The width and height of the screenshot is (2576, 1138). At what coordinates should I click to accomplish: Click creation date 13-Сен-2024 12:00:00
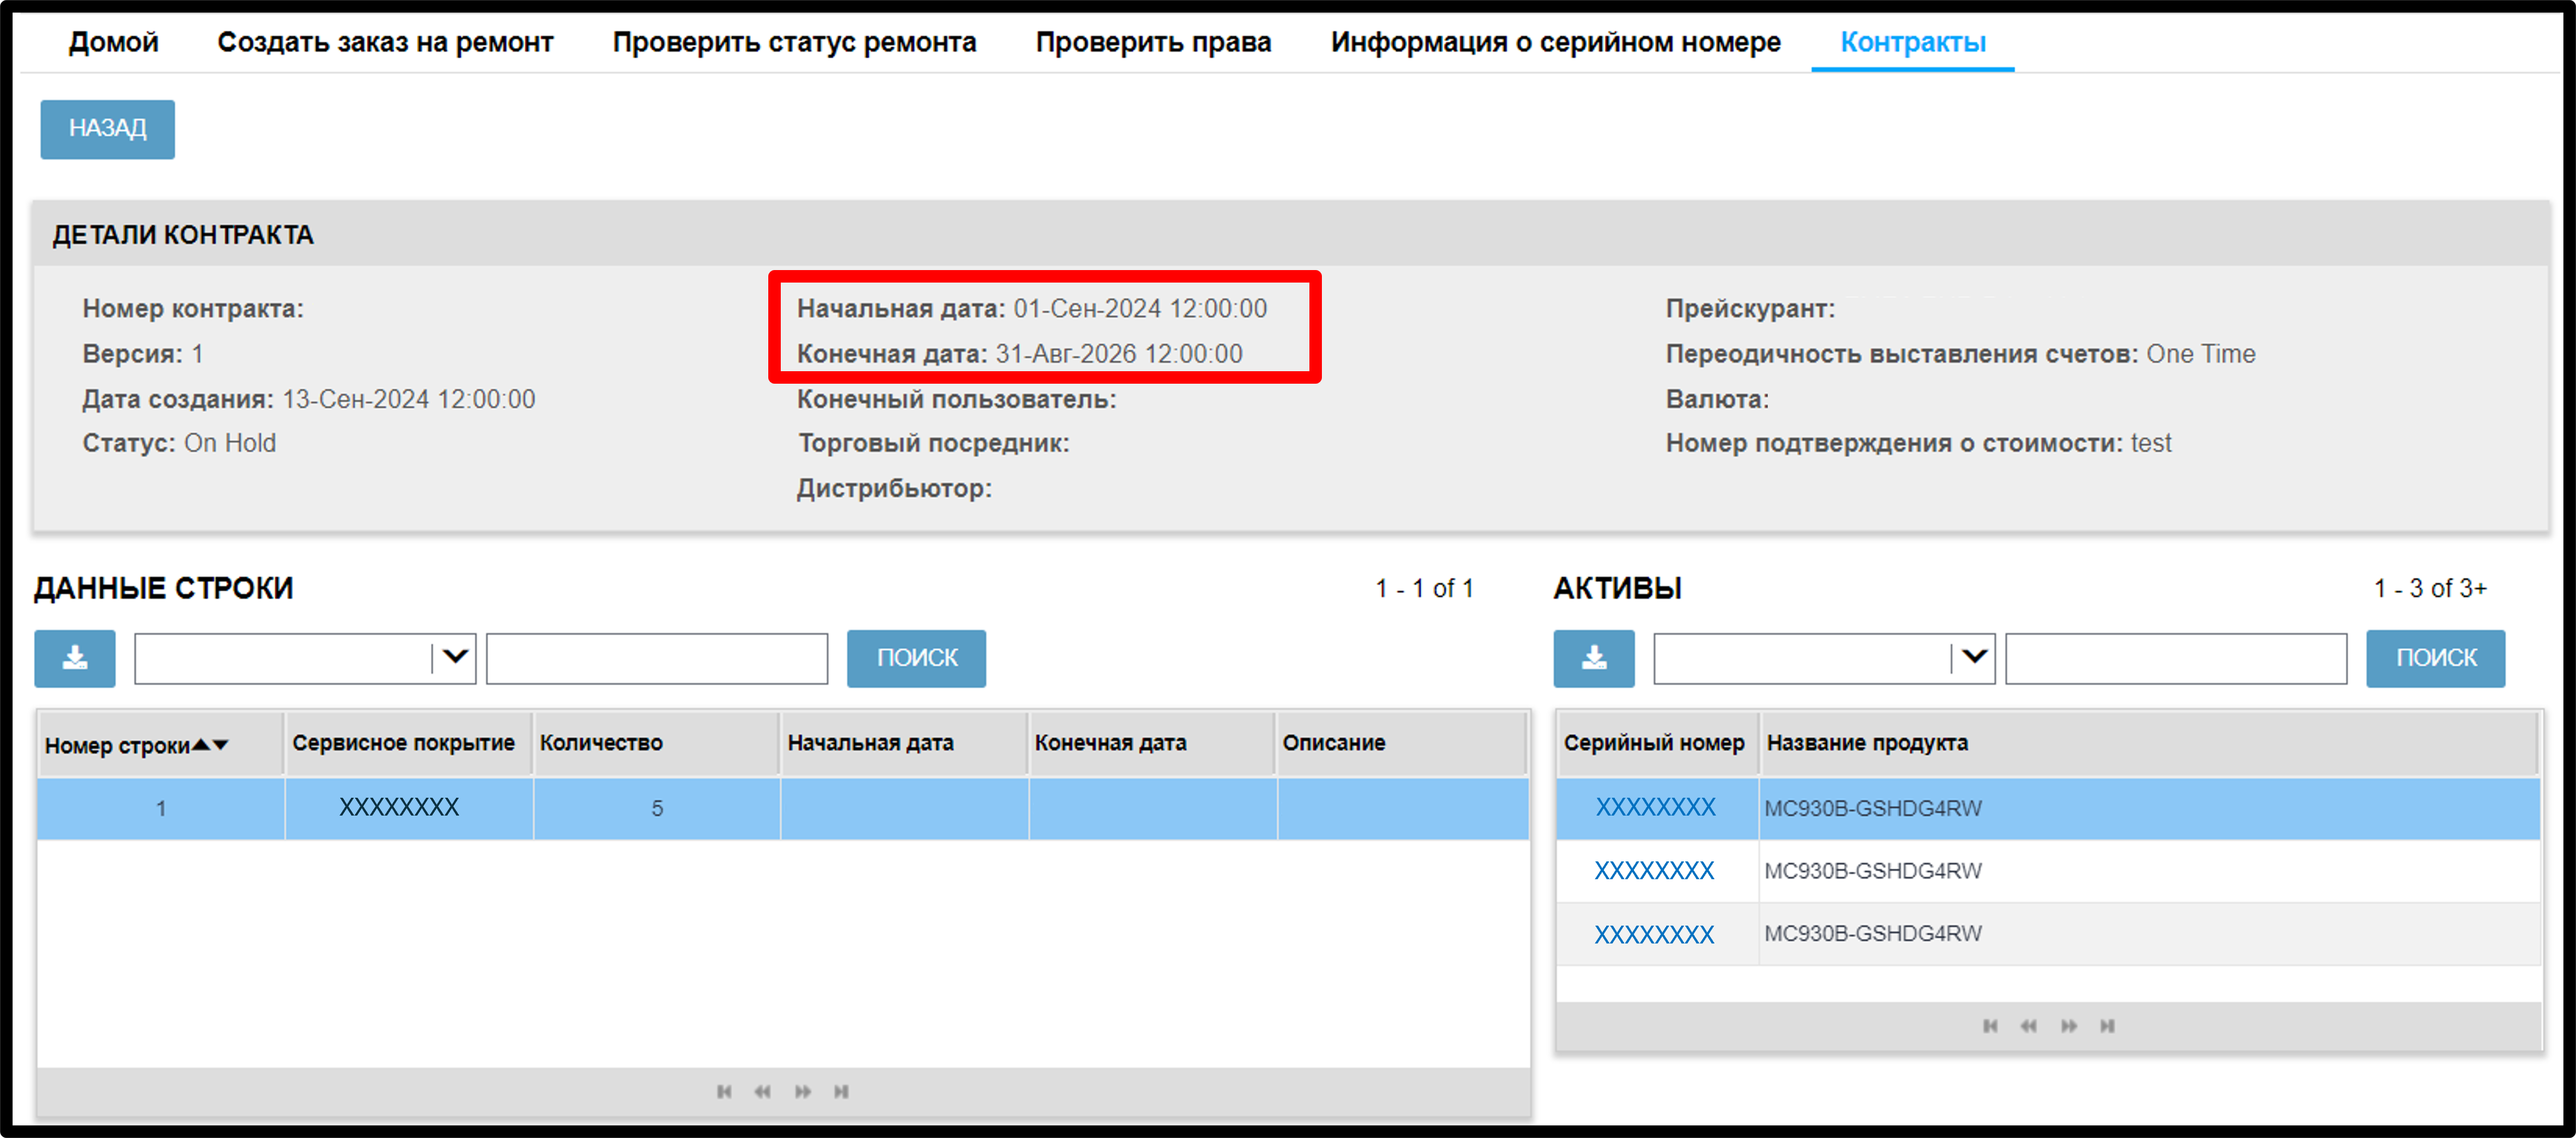(408, 399)
